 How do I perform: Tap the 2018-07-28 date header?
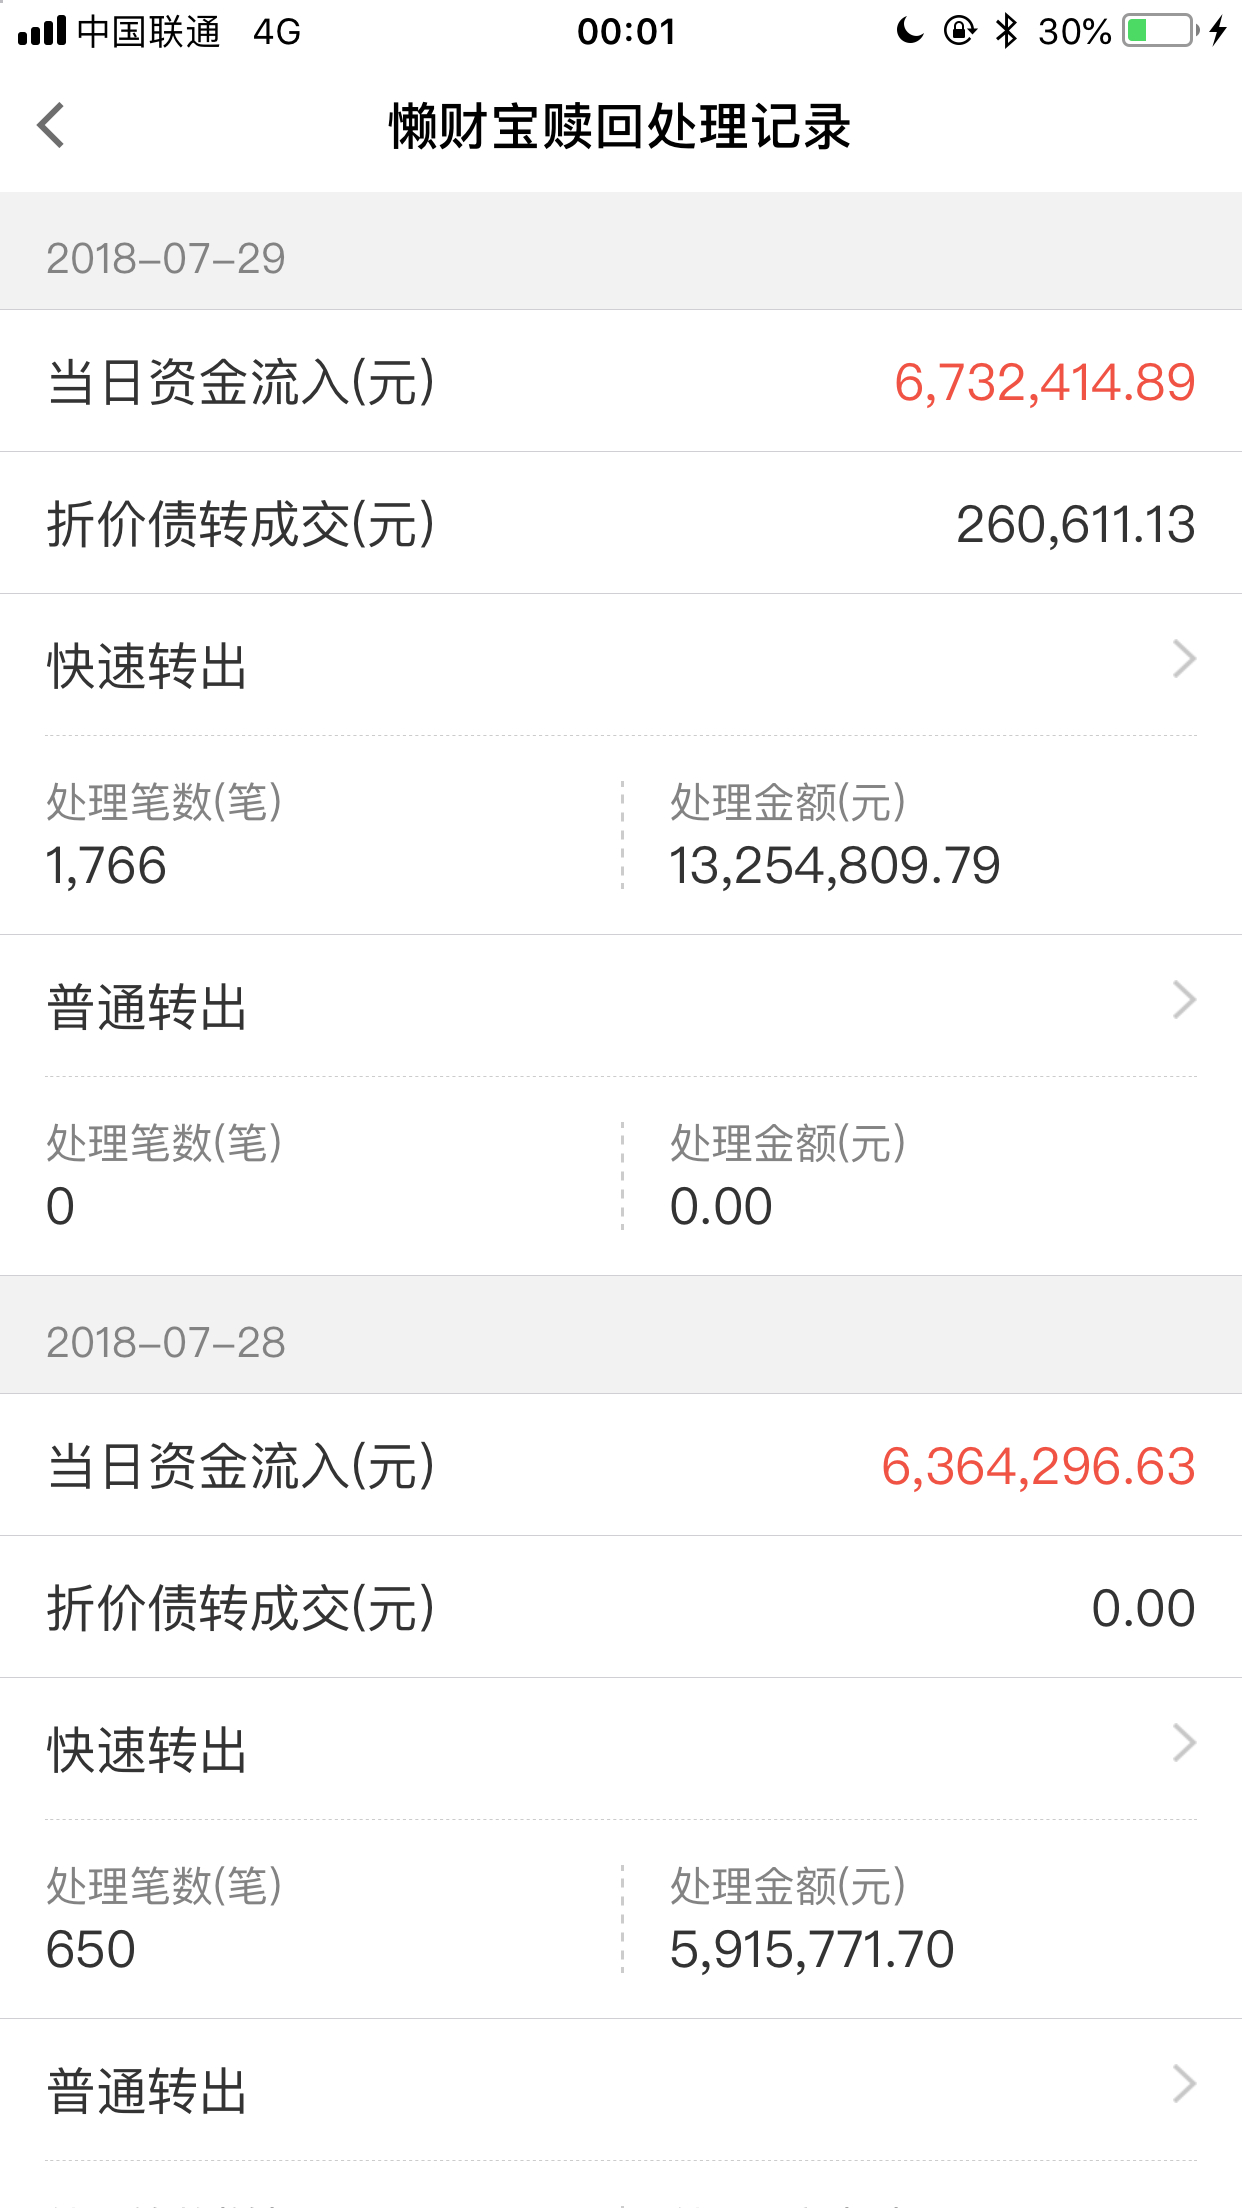tap(166, 1343)
